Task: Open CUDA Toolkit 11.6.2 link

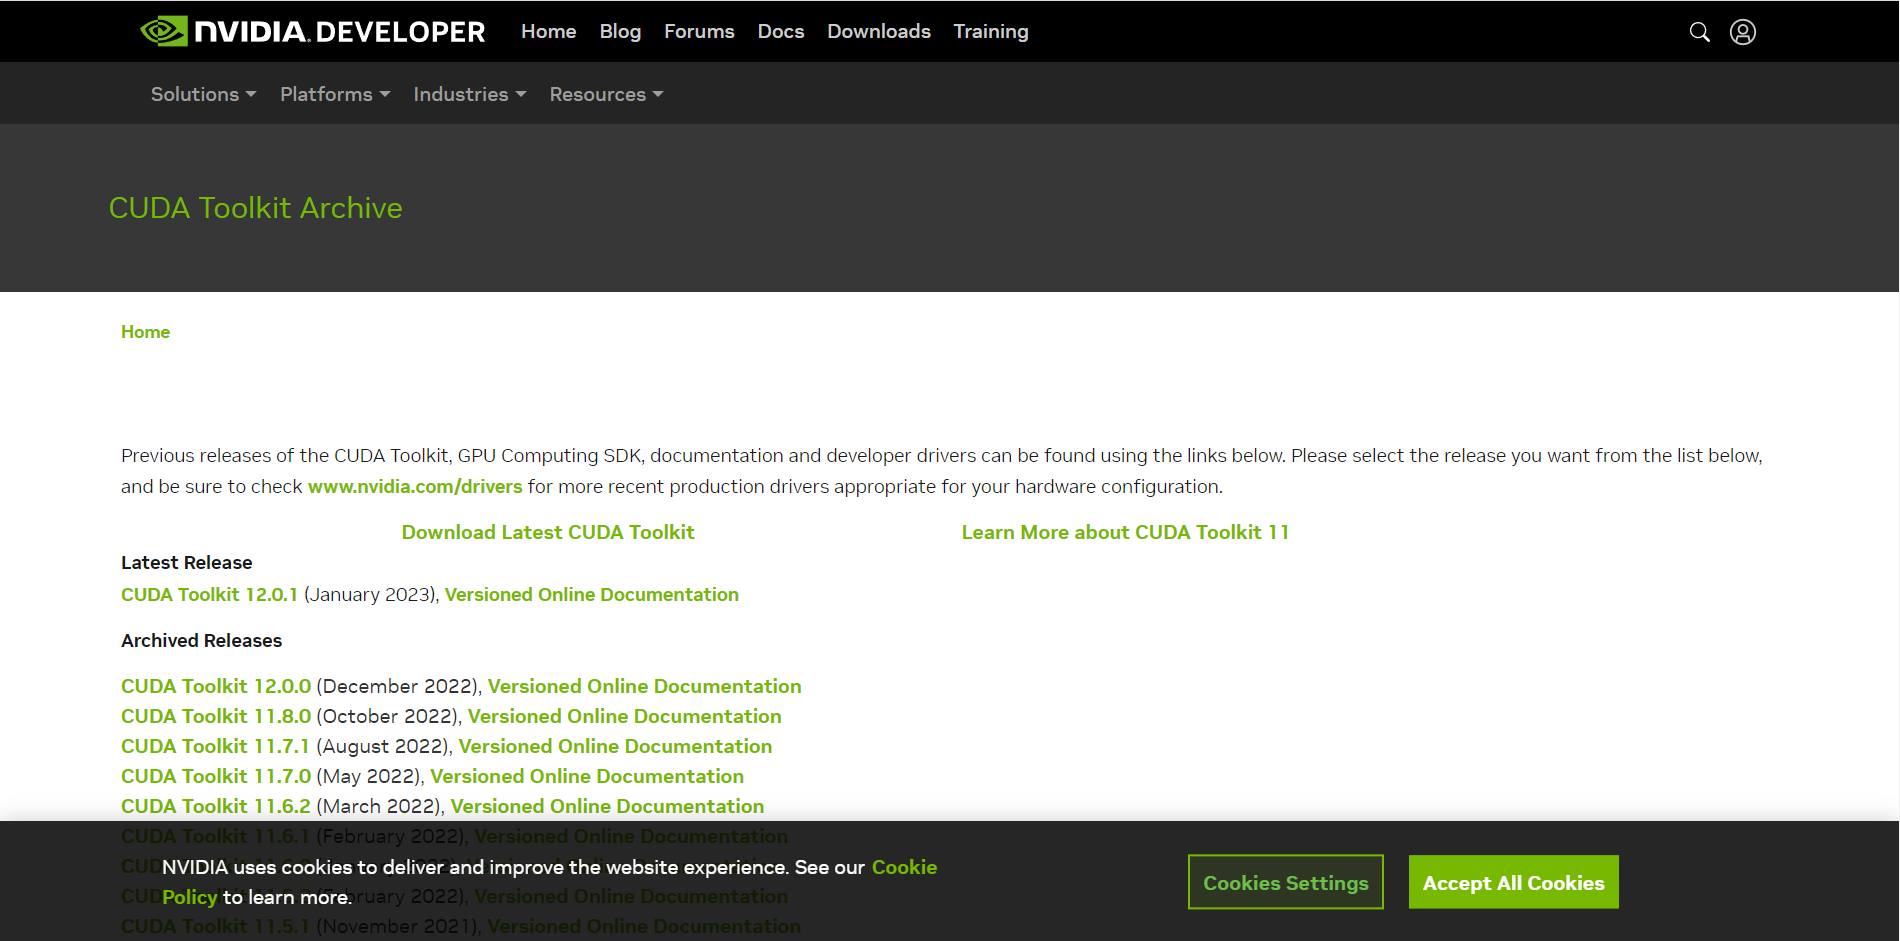Action: [216, 806]
